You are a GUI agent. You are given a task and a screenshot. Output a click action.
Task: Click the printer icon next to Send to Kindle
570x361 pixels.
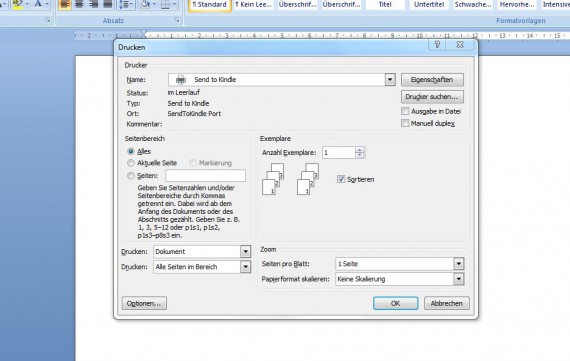[x=181, y=80]
